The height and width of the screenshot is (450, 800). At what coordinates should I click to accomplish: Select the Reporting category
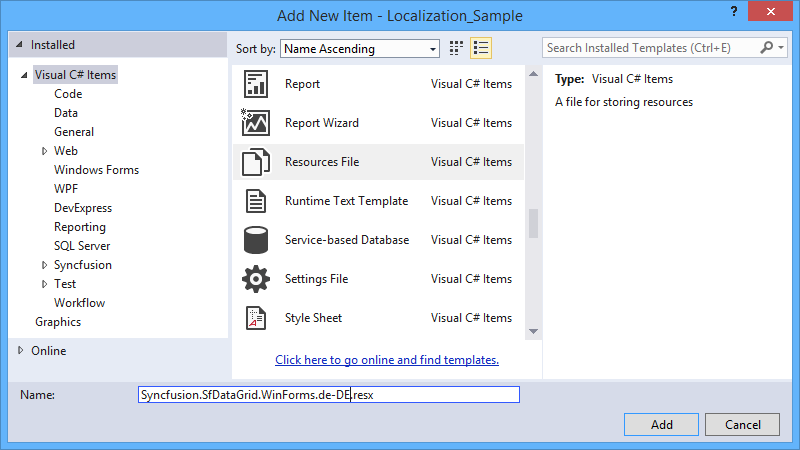80,227
